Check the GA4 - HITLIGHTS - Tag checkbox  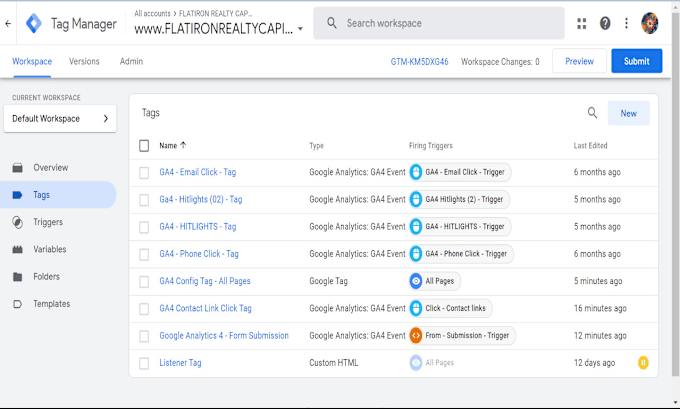coord(144,227)
